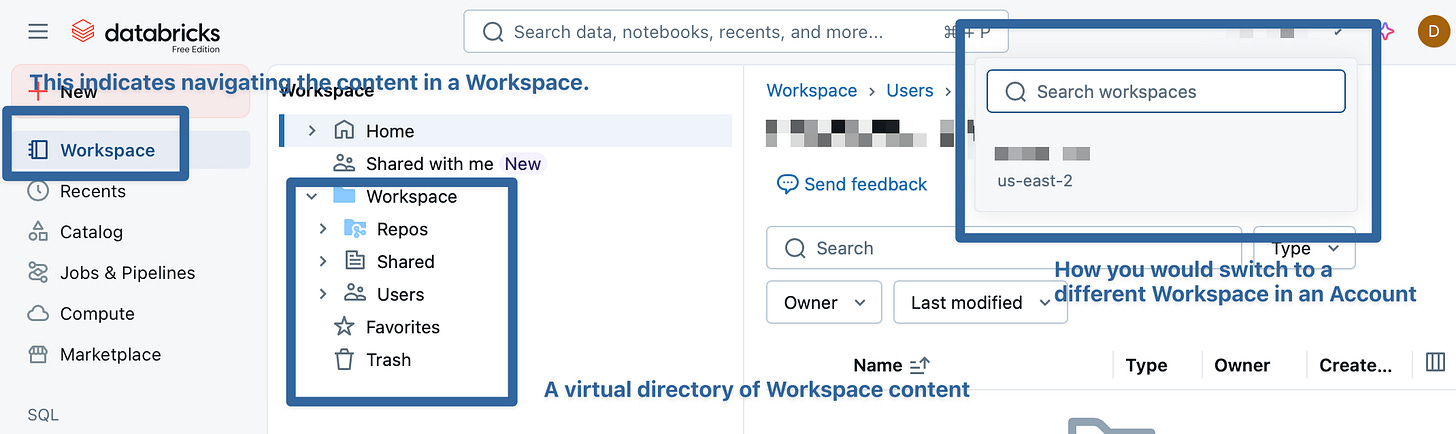The image size is (1456, 434).
Task: Collapse the Workspace folder node
Action: point(312,197)
